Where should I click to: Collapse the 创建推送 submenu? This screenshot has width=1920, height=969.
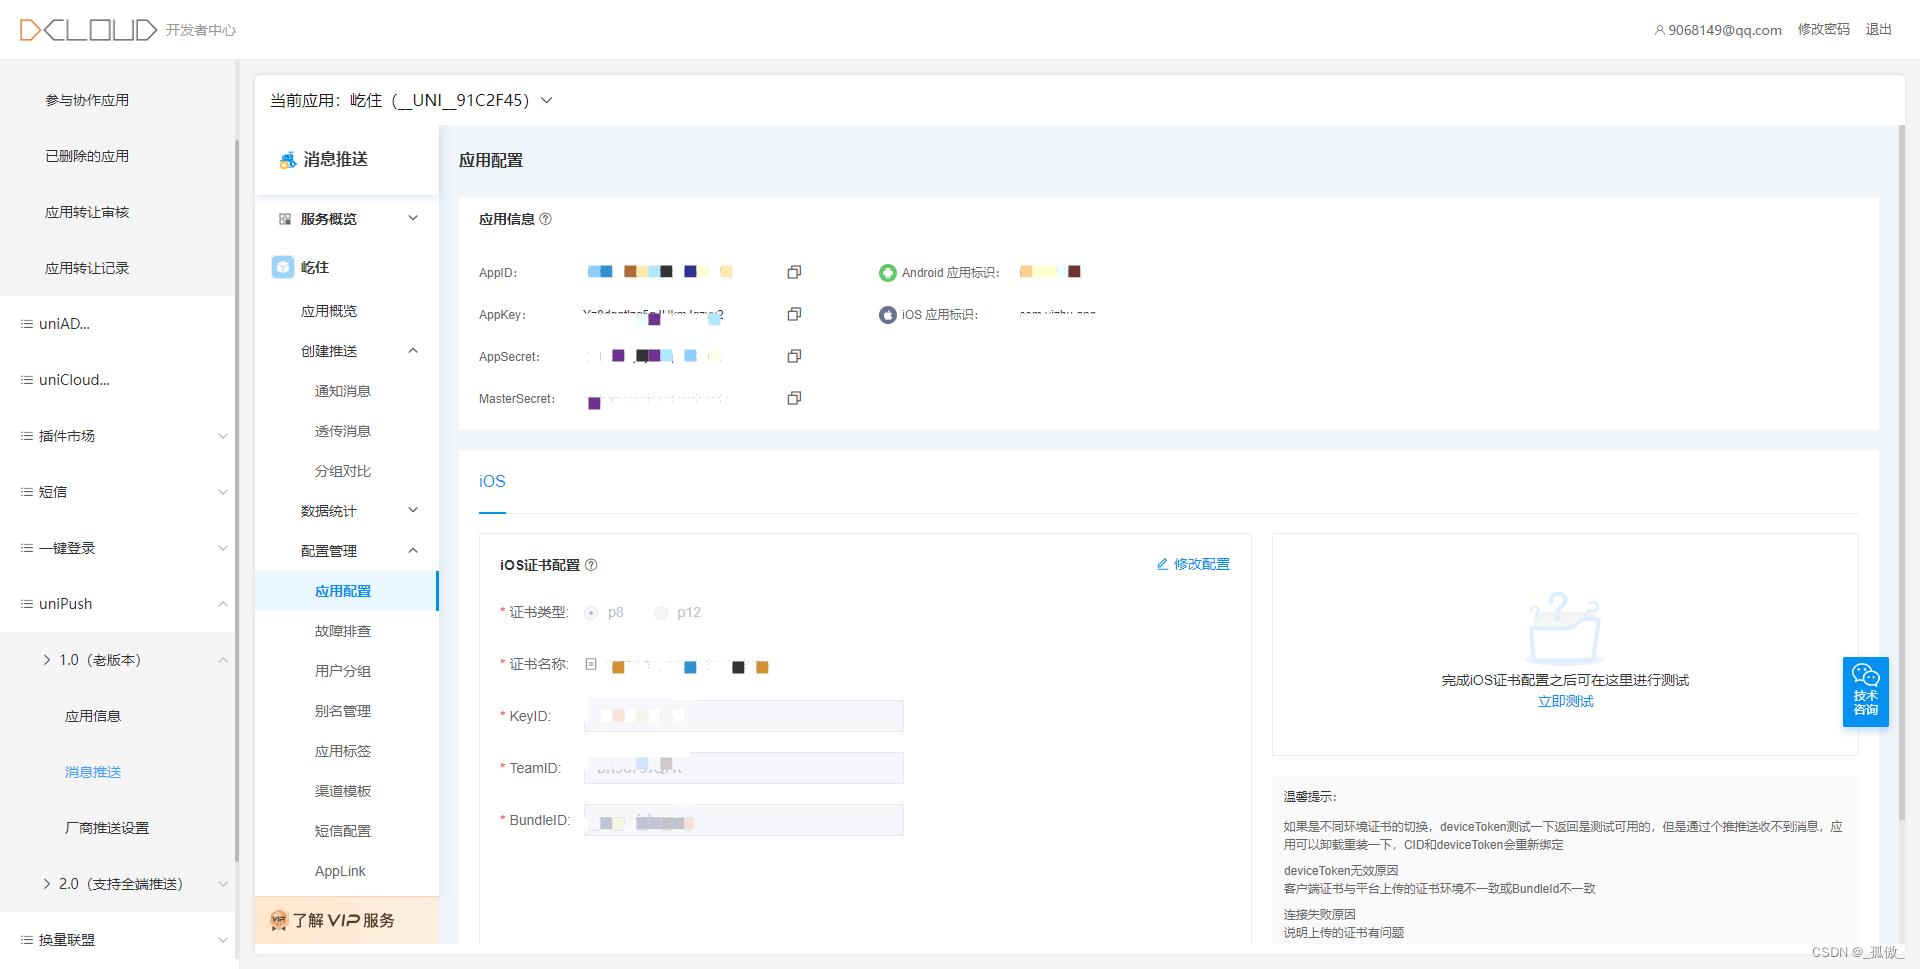pos(413,351)
